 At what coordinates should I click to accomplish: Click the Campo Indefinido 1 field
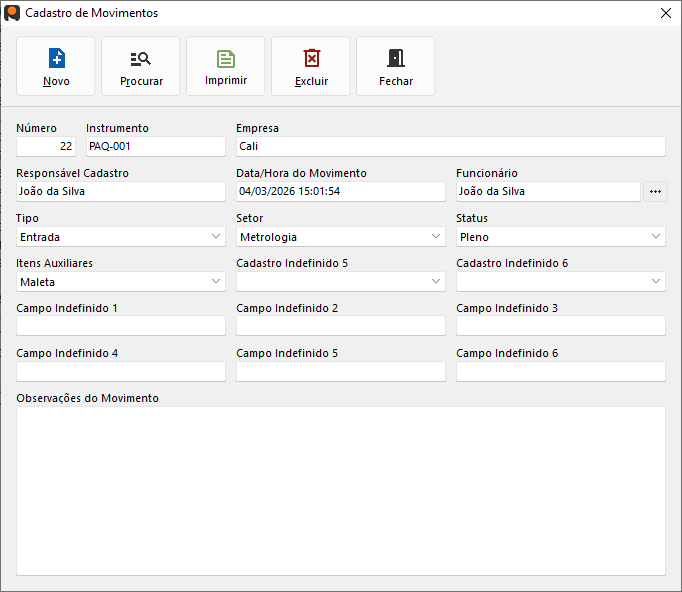pos(121,326)
